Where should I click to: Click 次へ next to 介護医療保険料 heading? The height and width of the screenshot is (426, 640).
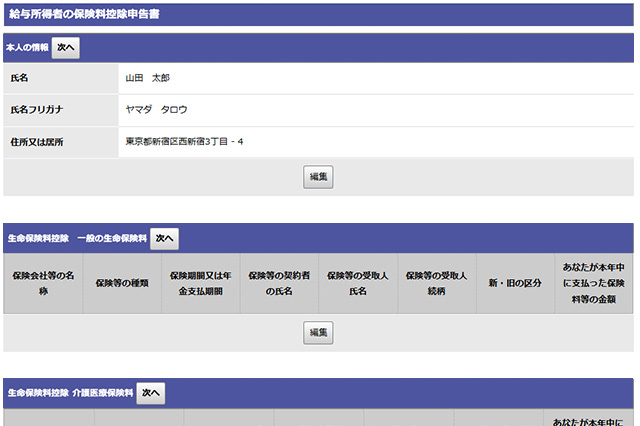(x=151, y=394)
